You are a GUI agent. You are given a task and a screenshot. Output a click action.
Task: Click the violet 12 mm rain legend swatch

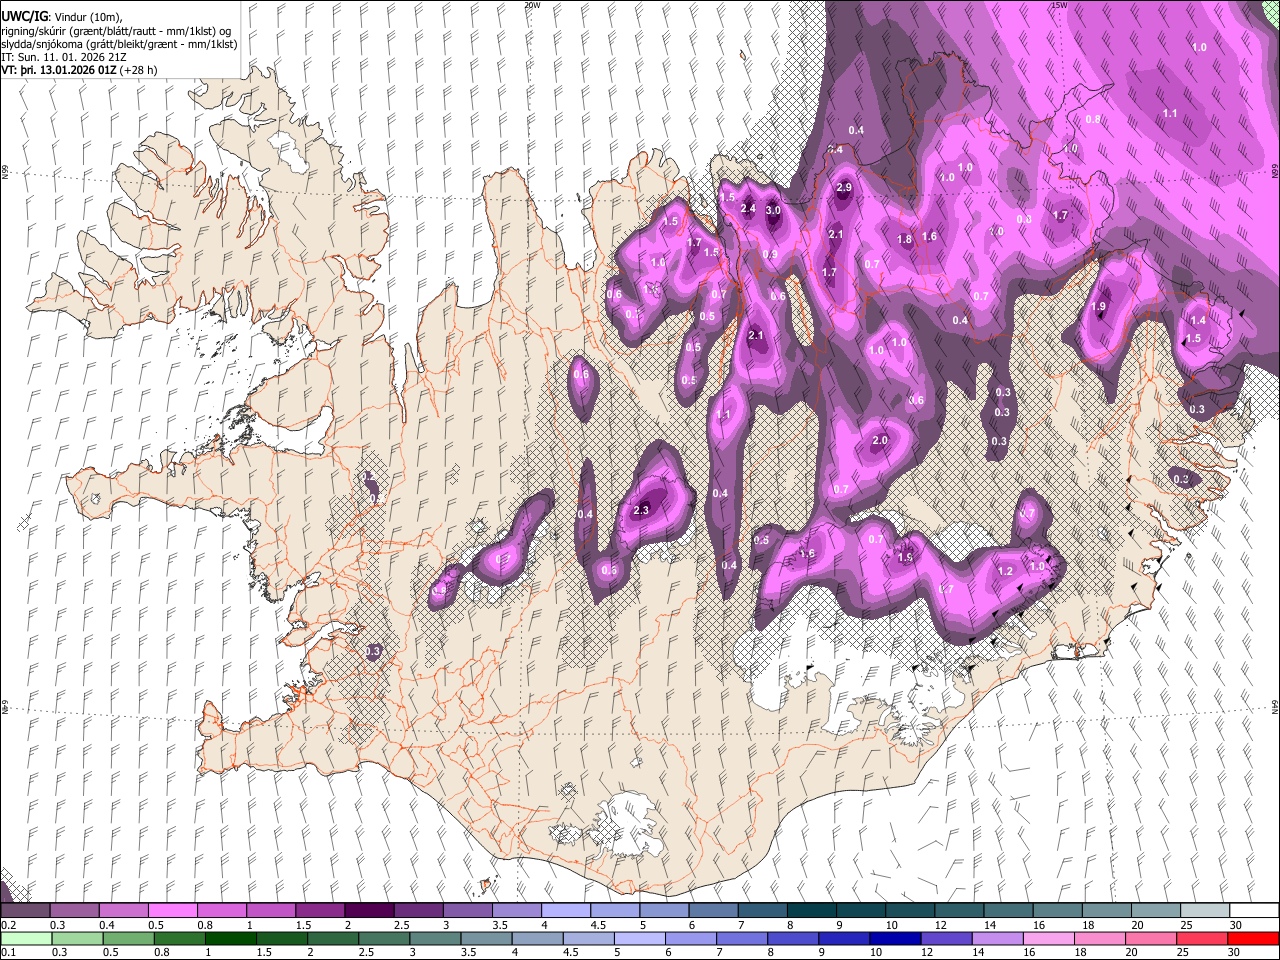tap(945, 938)
